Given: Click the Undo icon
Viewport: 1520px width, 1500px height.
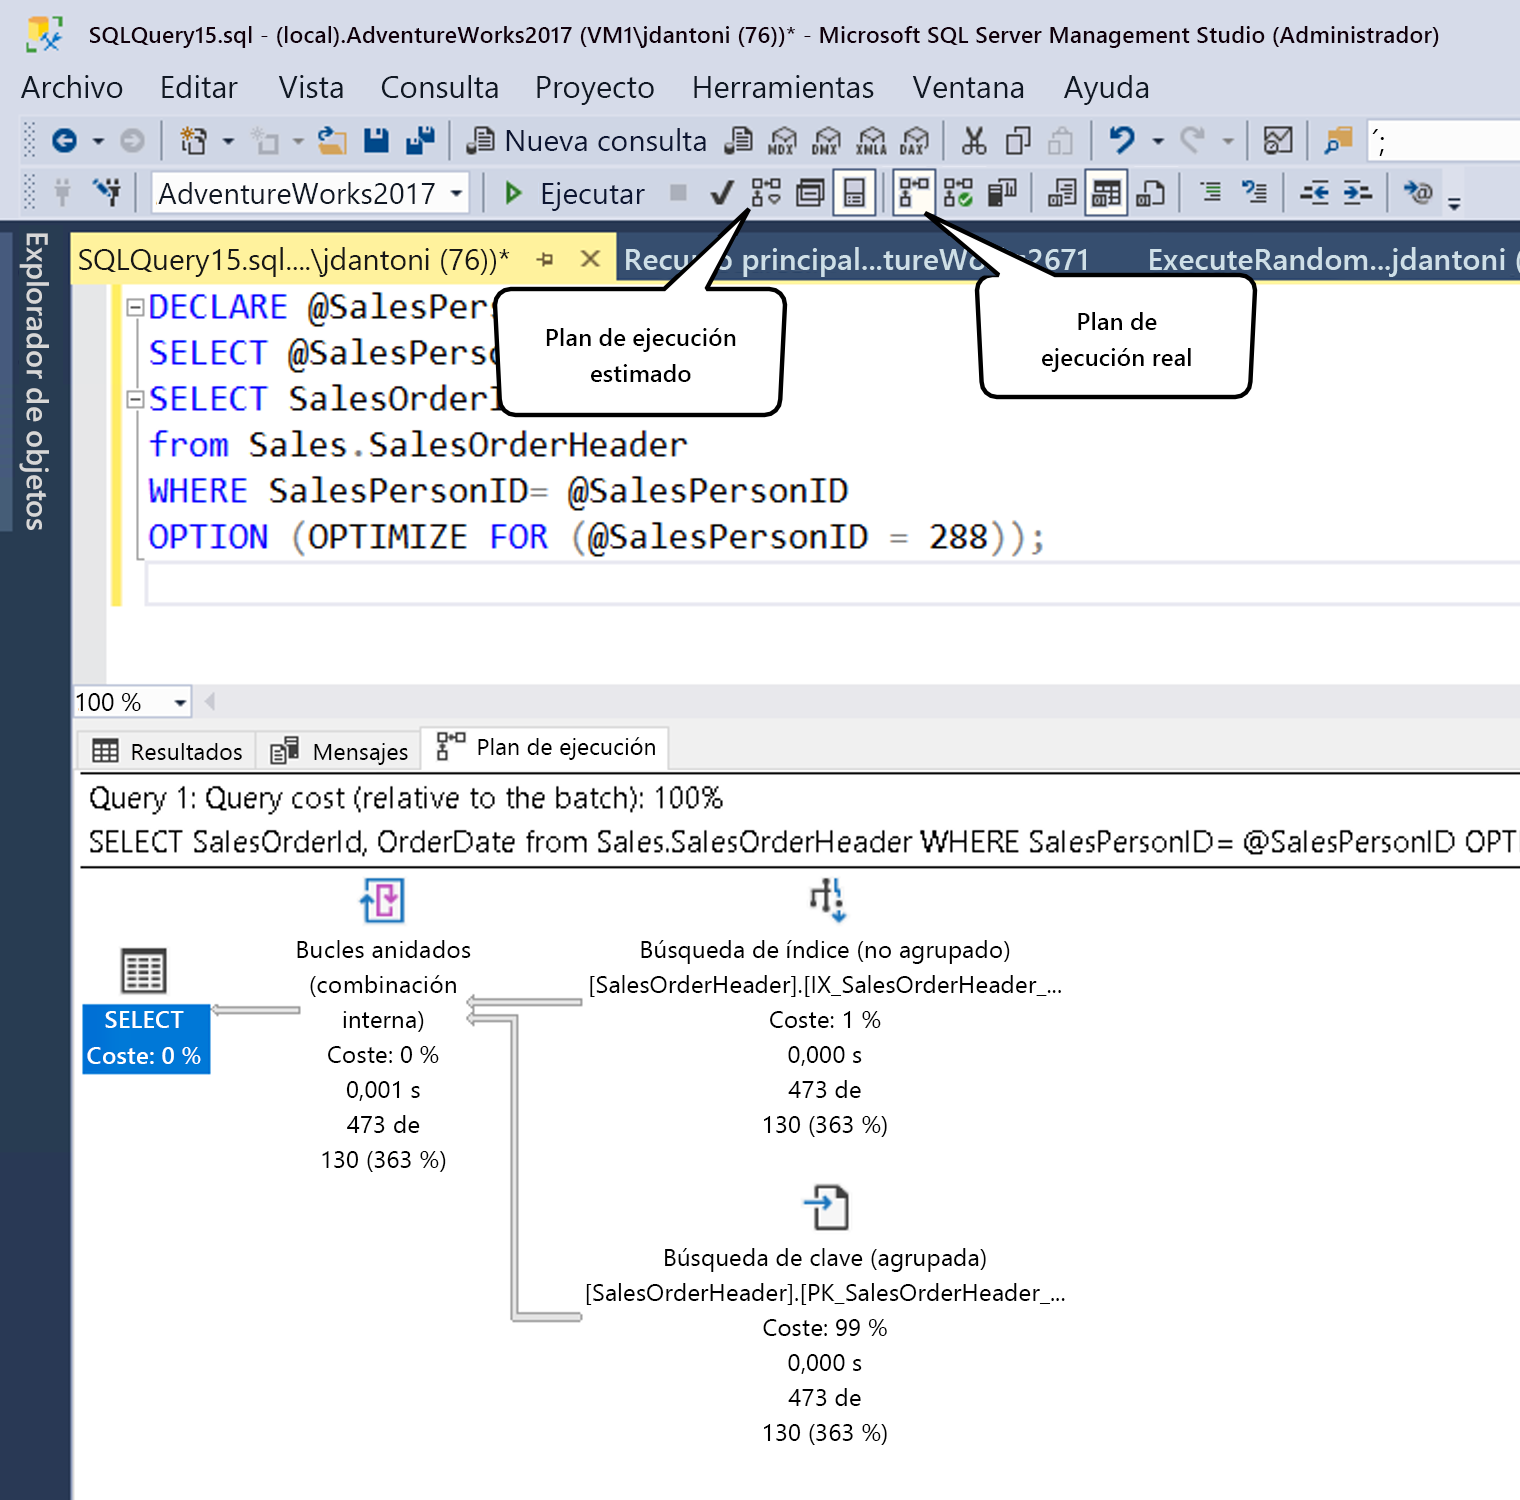Looking at the screenshot, I should coord(1121,142).
